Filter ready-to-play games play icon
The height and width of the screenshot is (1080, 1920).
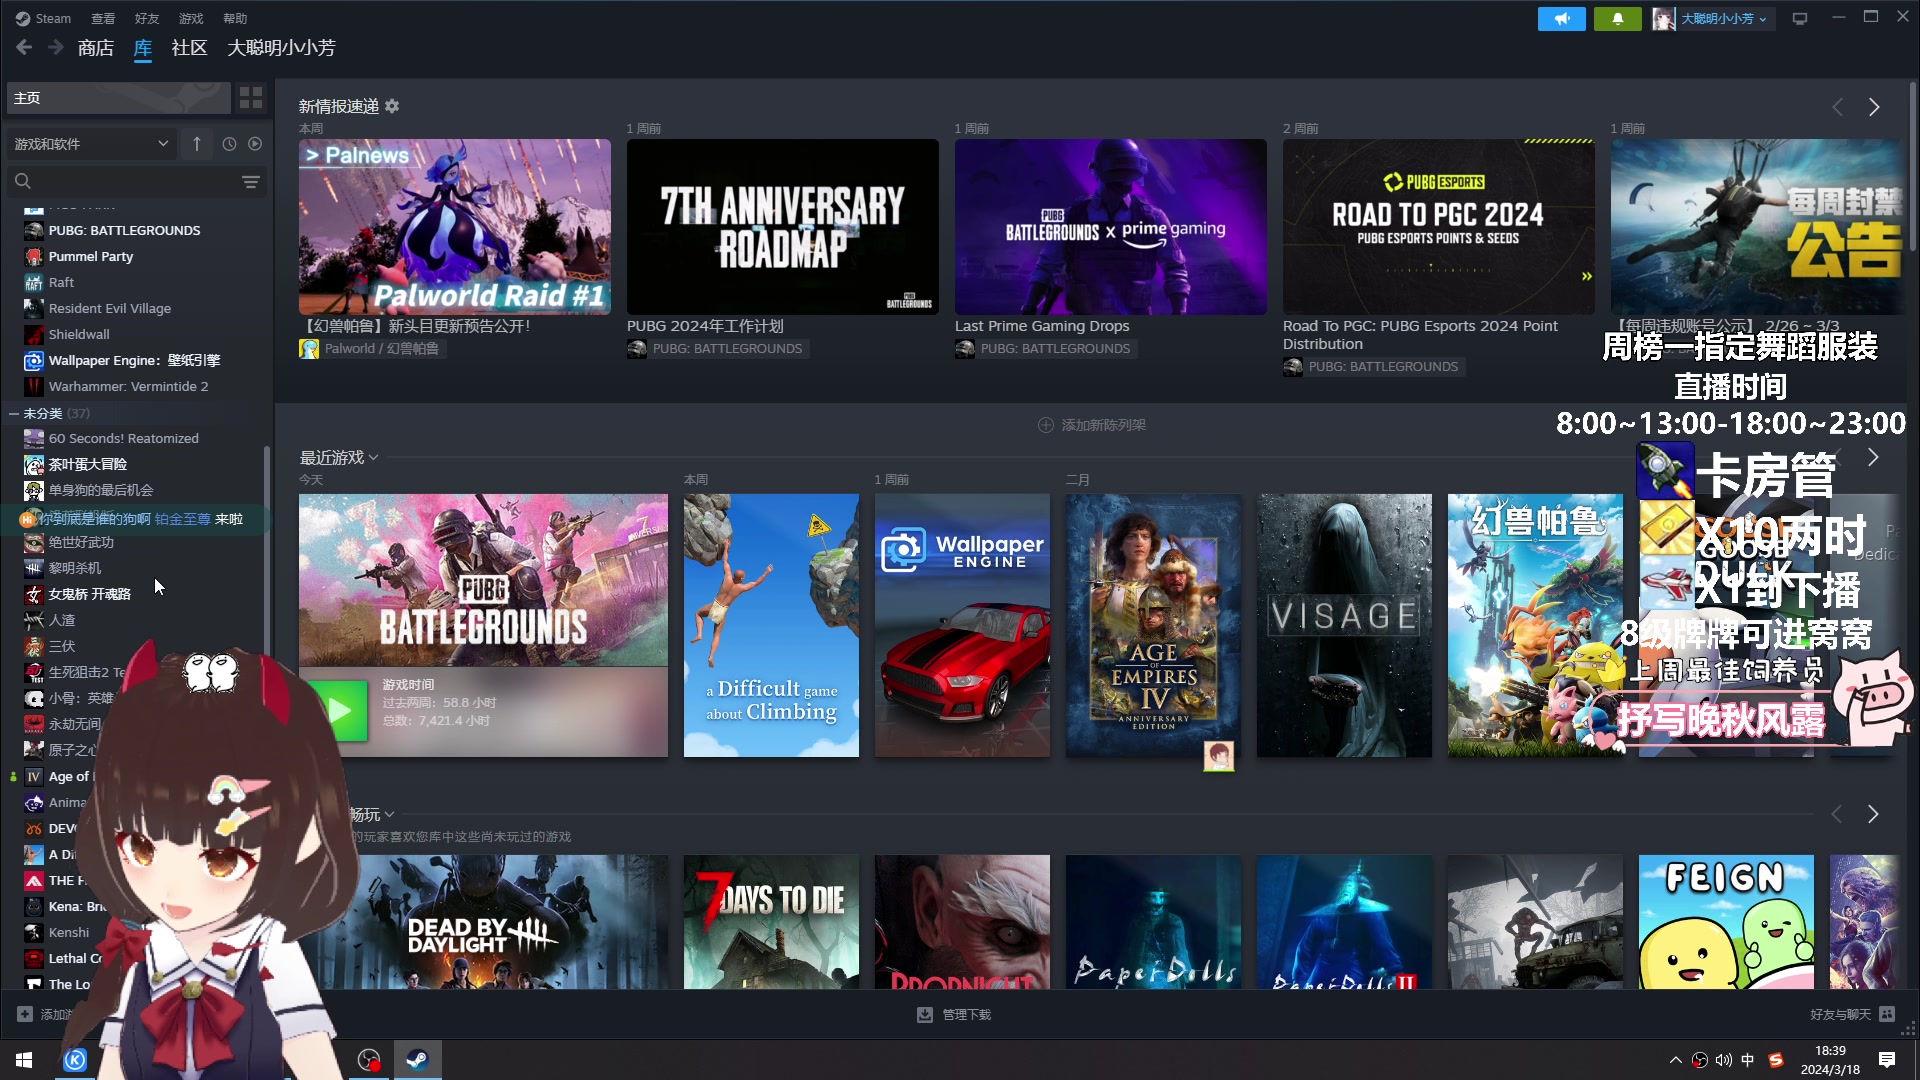pos(255,144)
